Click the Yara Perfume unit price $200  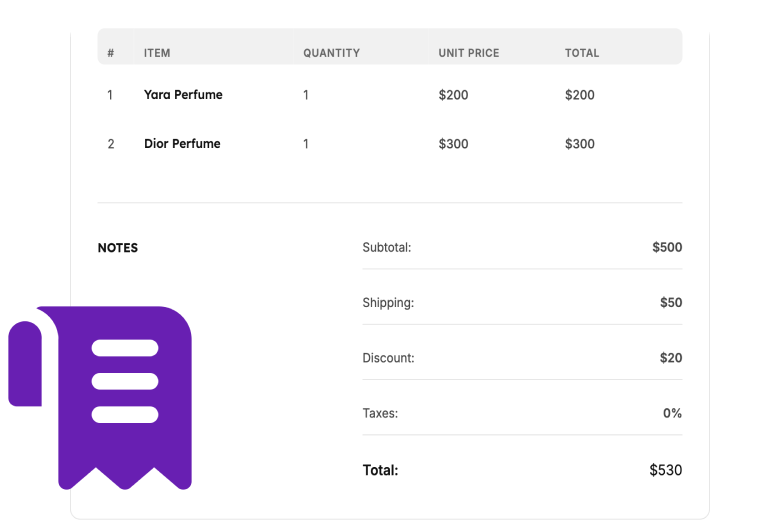(x=453, y=95)
